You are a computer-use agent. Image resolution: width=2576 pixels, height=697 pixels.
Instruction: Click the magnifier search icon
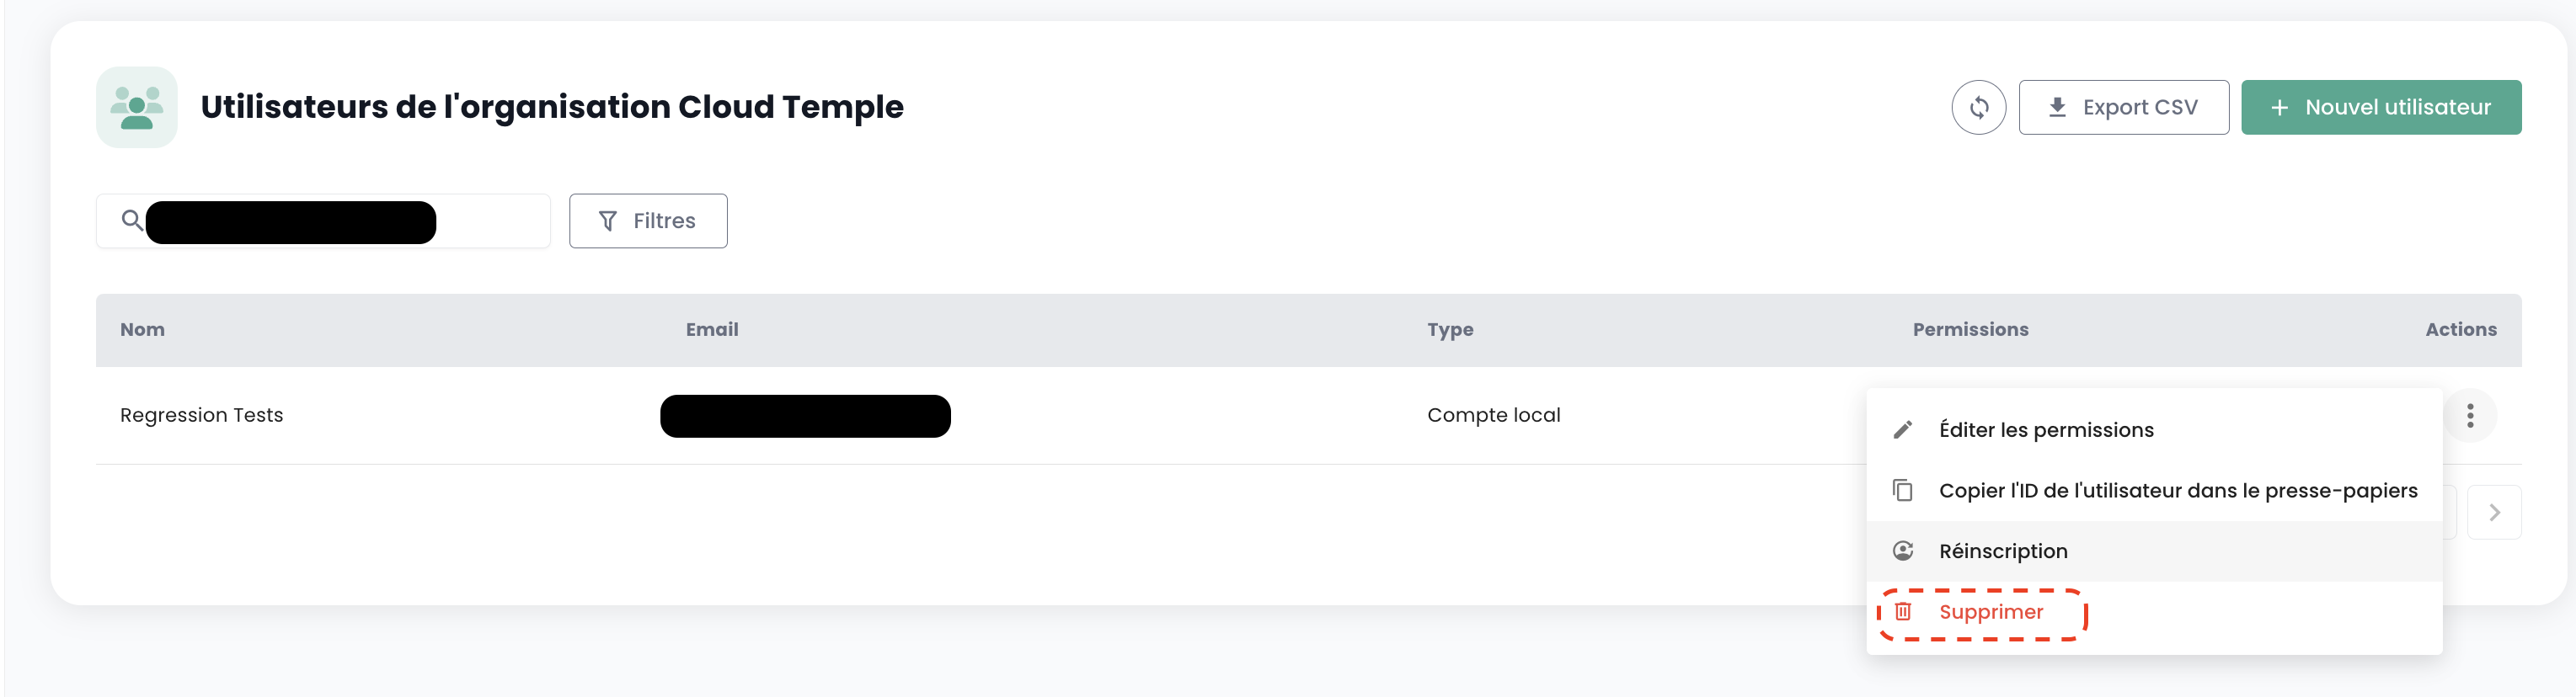[131, 220]
